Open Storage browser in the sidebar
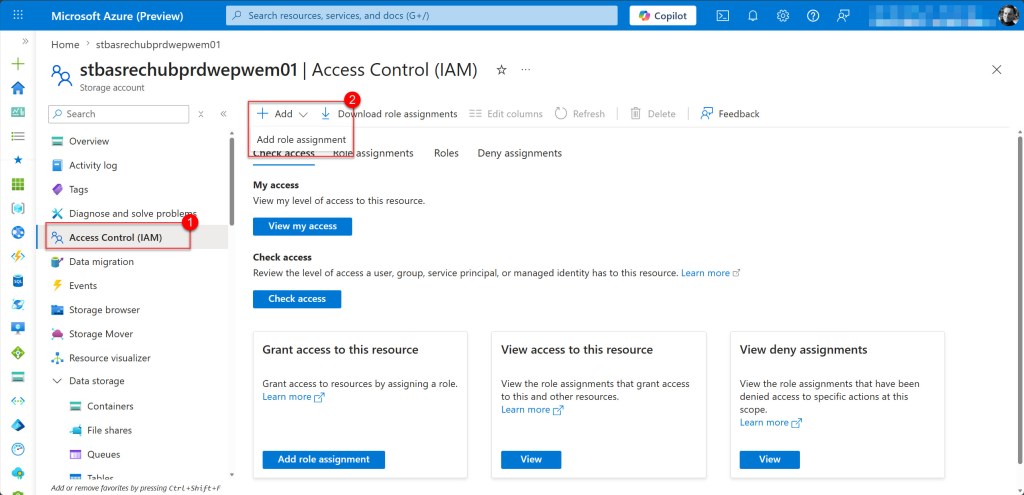 (104, 310)
